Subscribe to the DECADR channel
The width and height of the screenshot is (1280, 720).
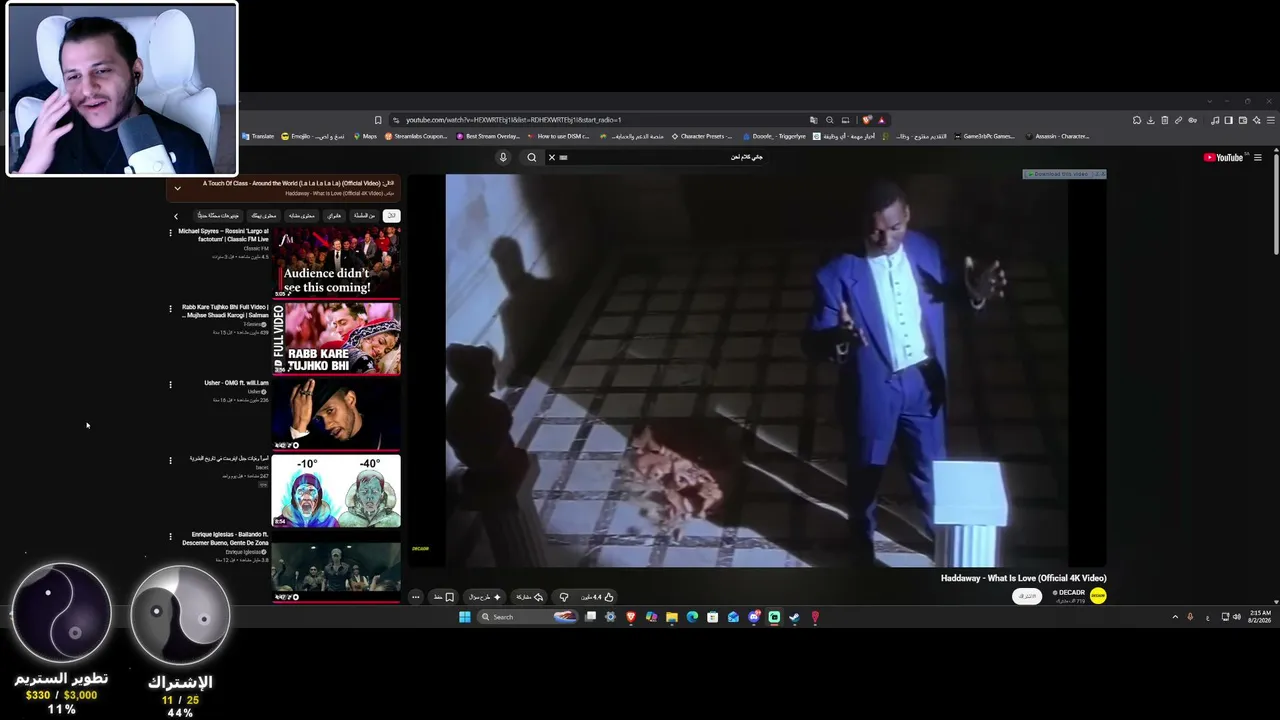[x=1027, y=596]
